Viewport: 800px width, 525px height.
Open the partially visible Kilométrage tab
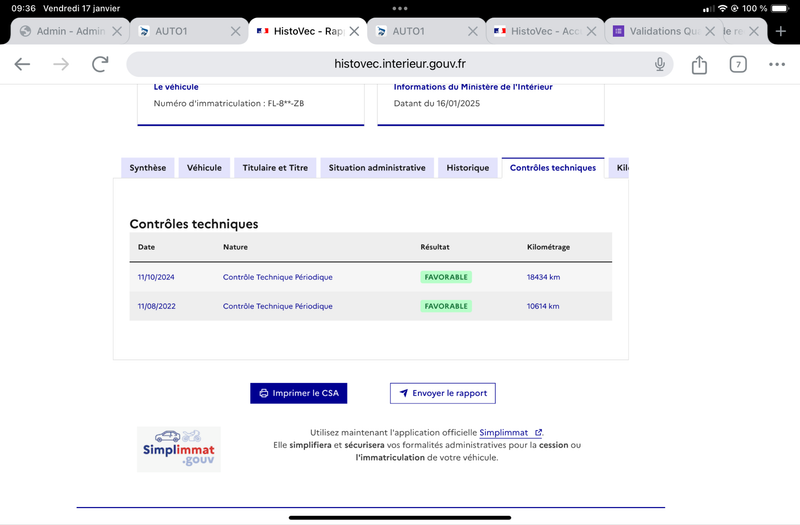point(619,168)
